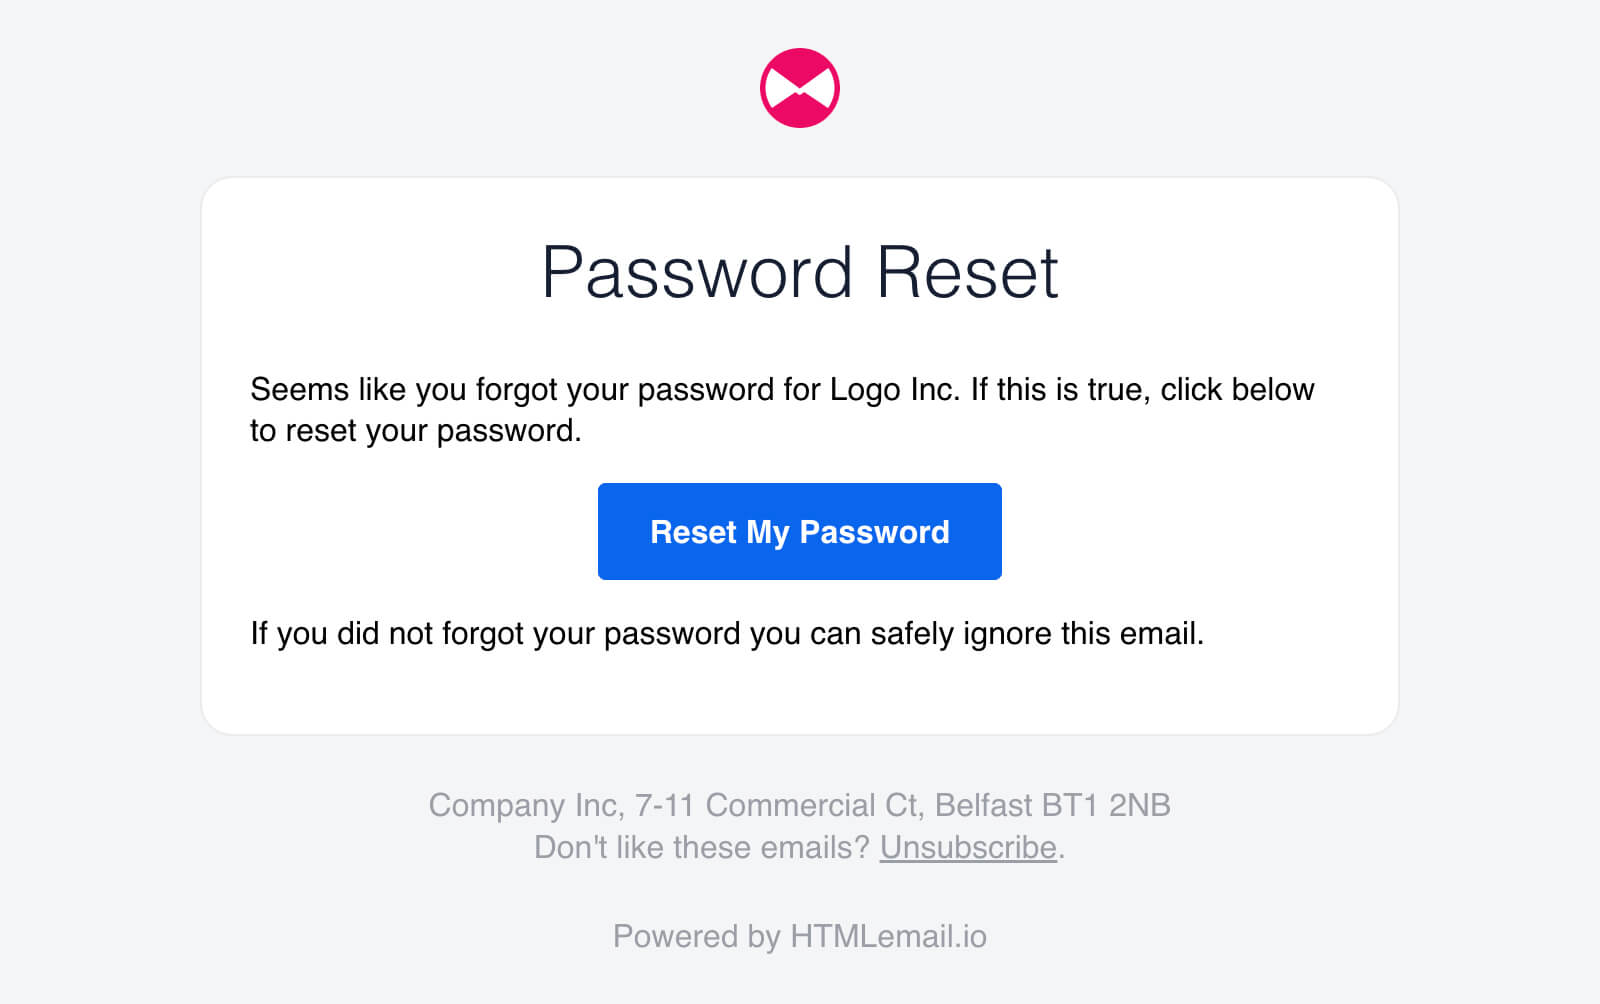Viewport: 1600px width, 1004px height.
Task: Click the Reset My Password button
Action: pyautogui.click(x=800, y=531)
